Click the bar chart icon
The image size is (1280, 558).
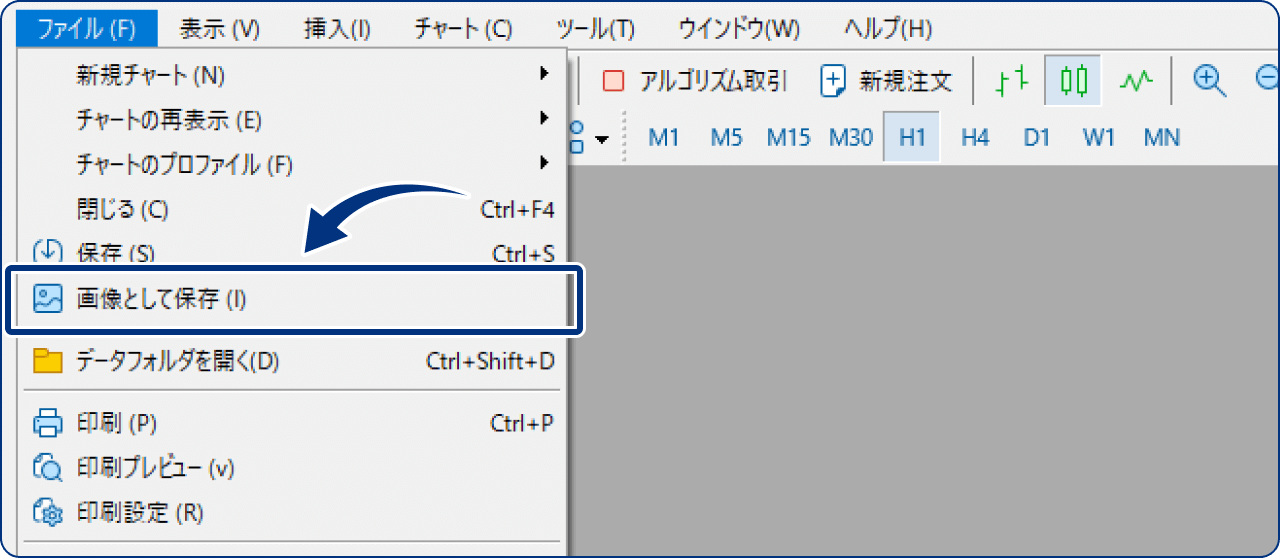tap(1012, 81)
